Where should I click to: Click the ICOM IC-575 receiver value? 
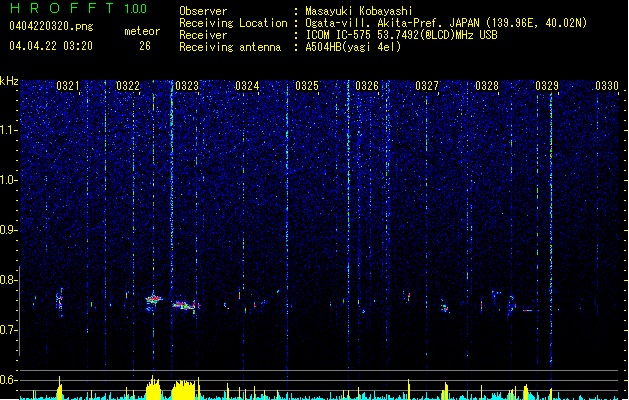401,35
